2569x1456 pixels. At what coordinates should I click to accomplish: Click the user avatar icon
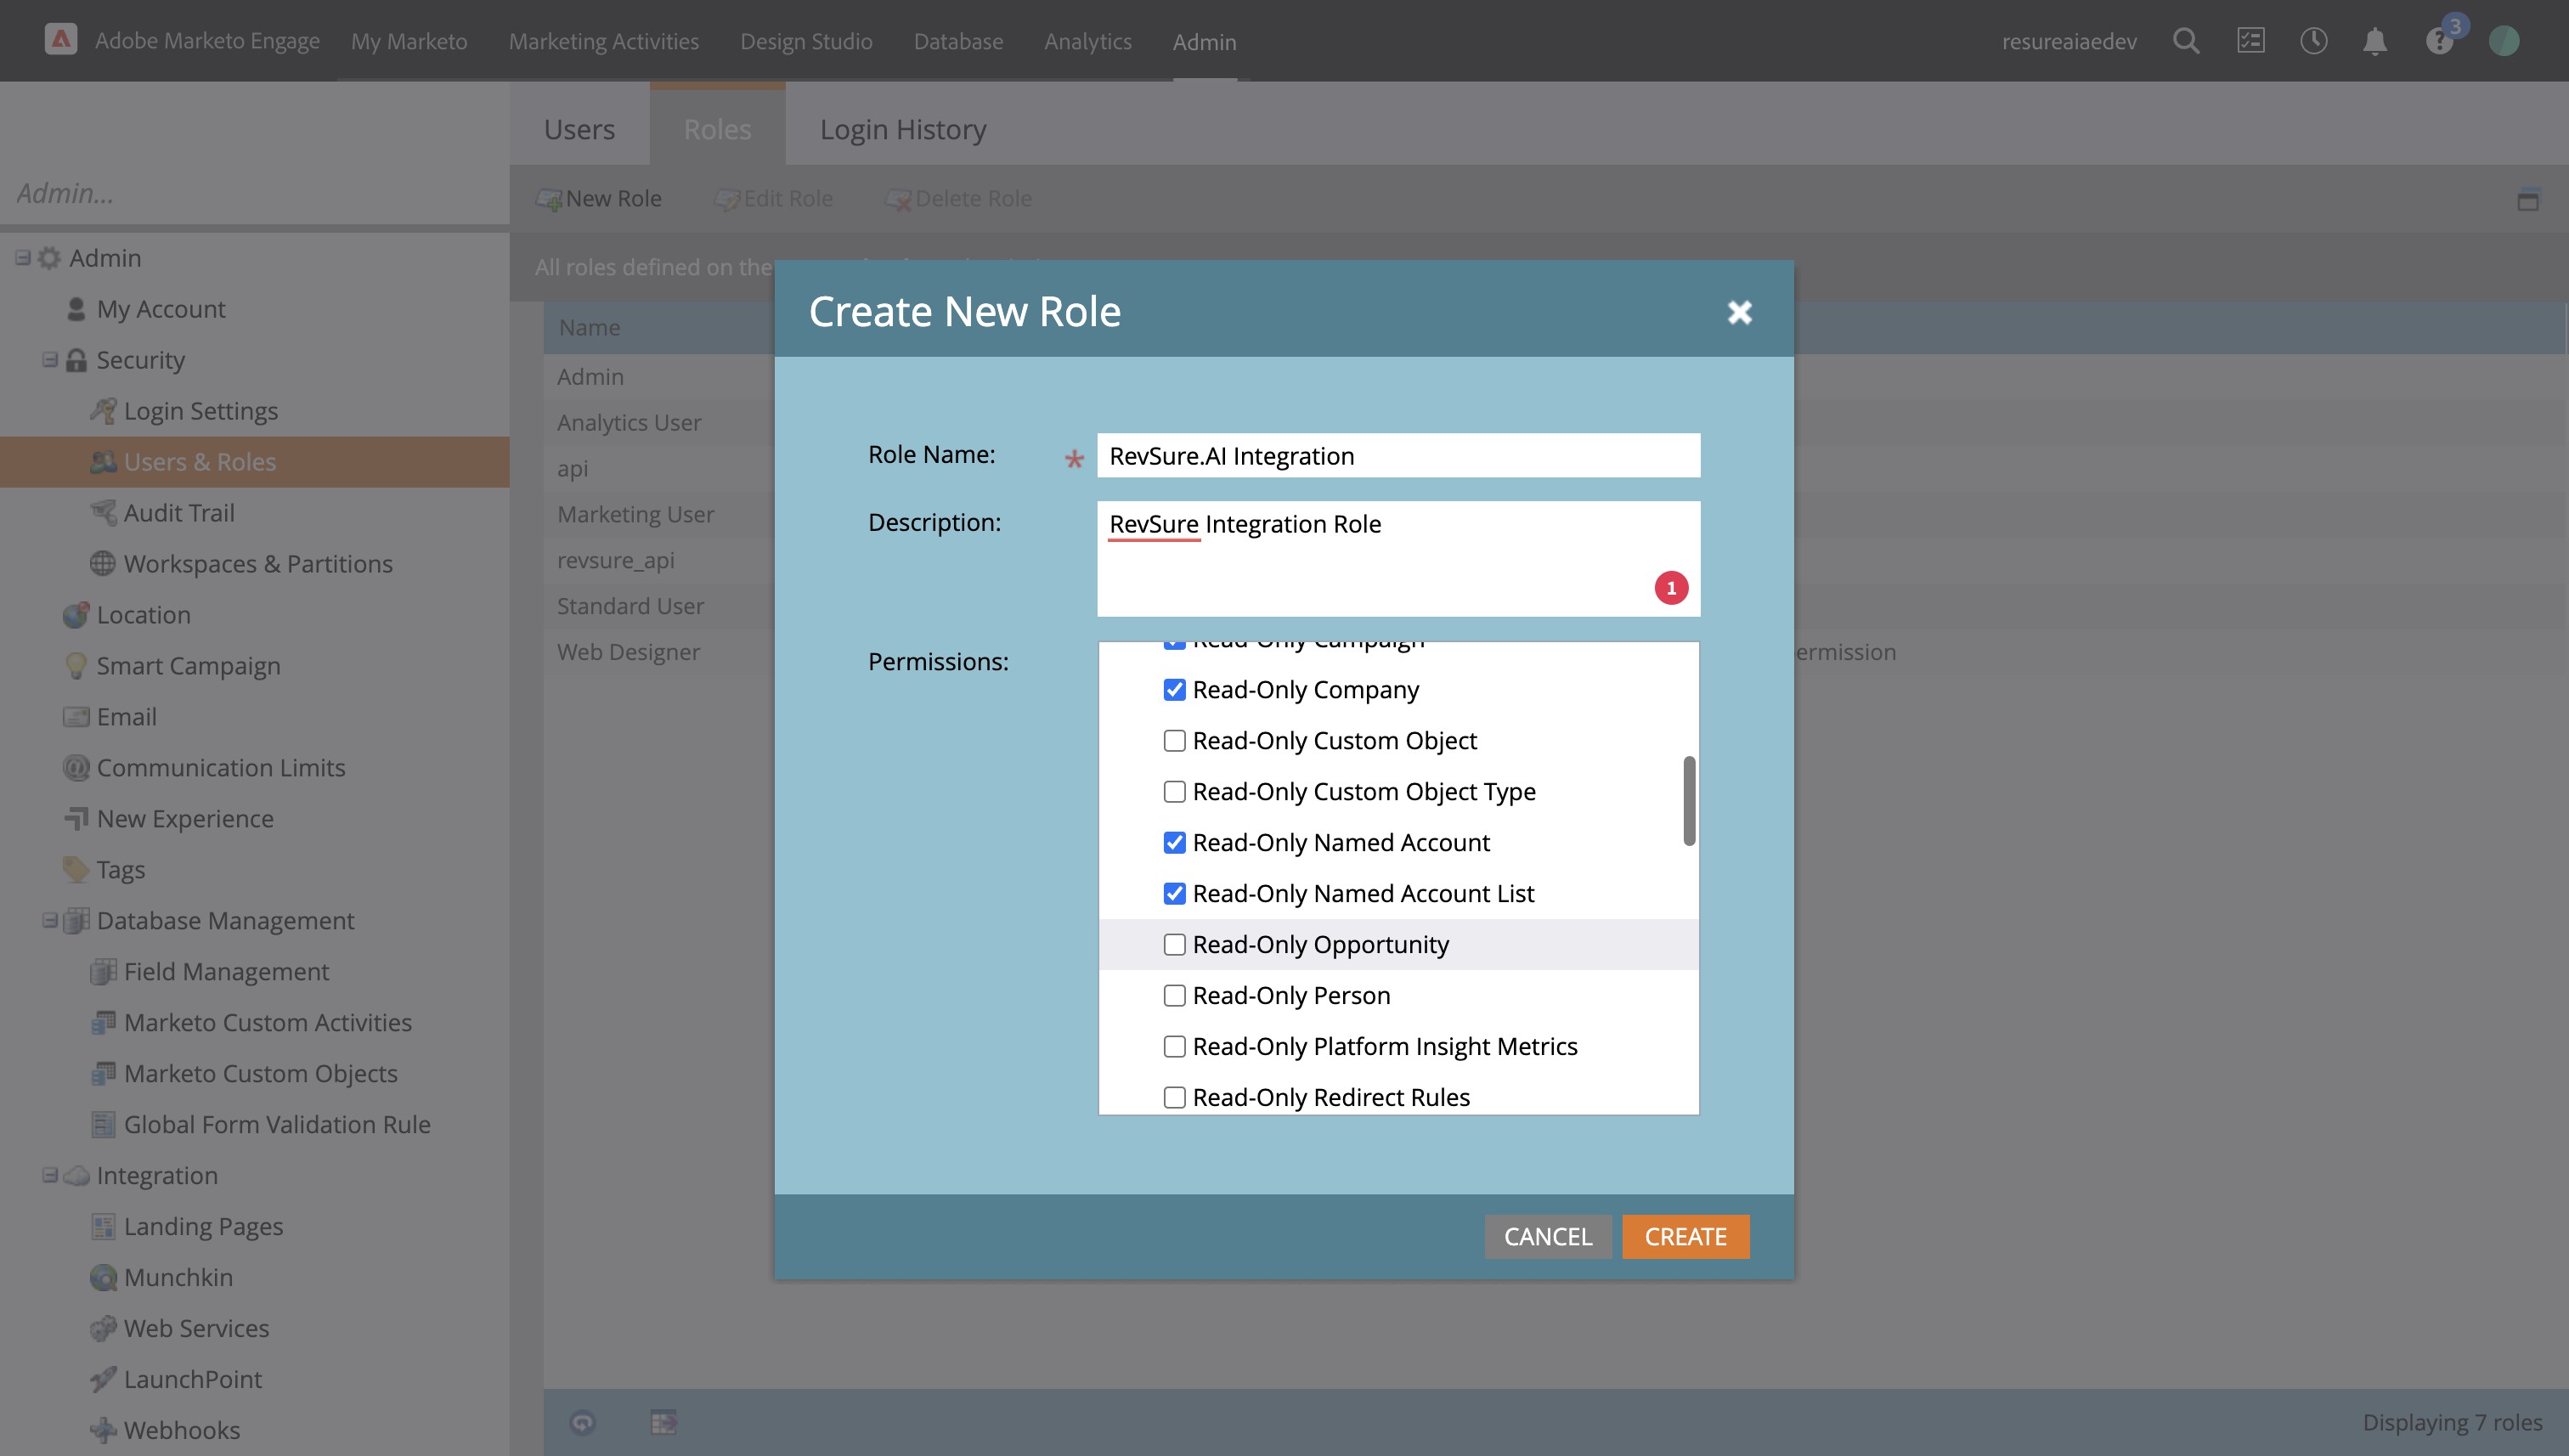[2503, 41]
